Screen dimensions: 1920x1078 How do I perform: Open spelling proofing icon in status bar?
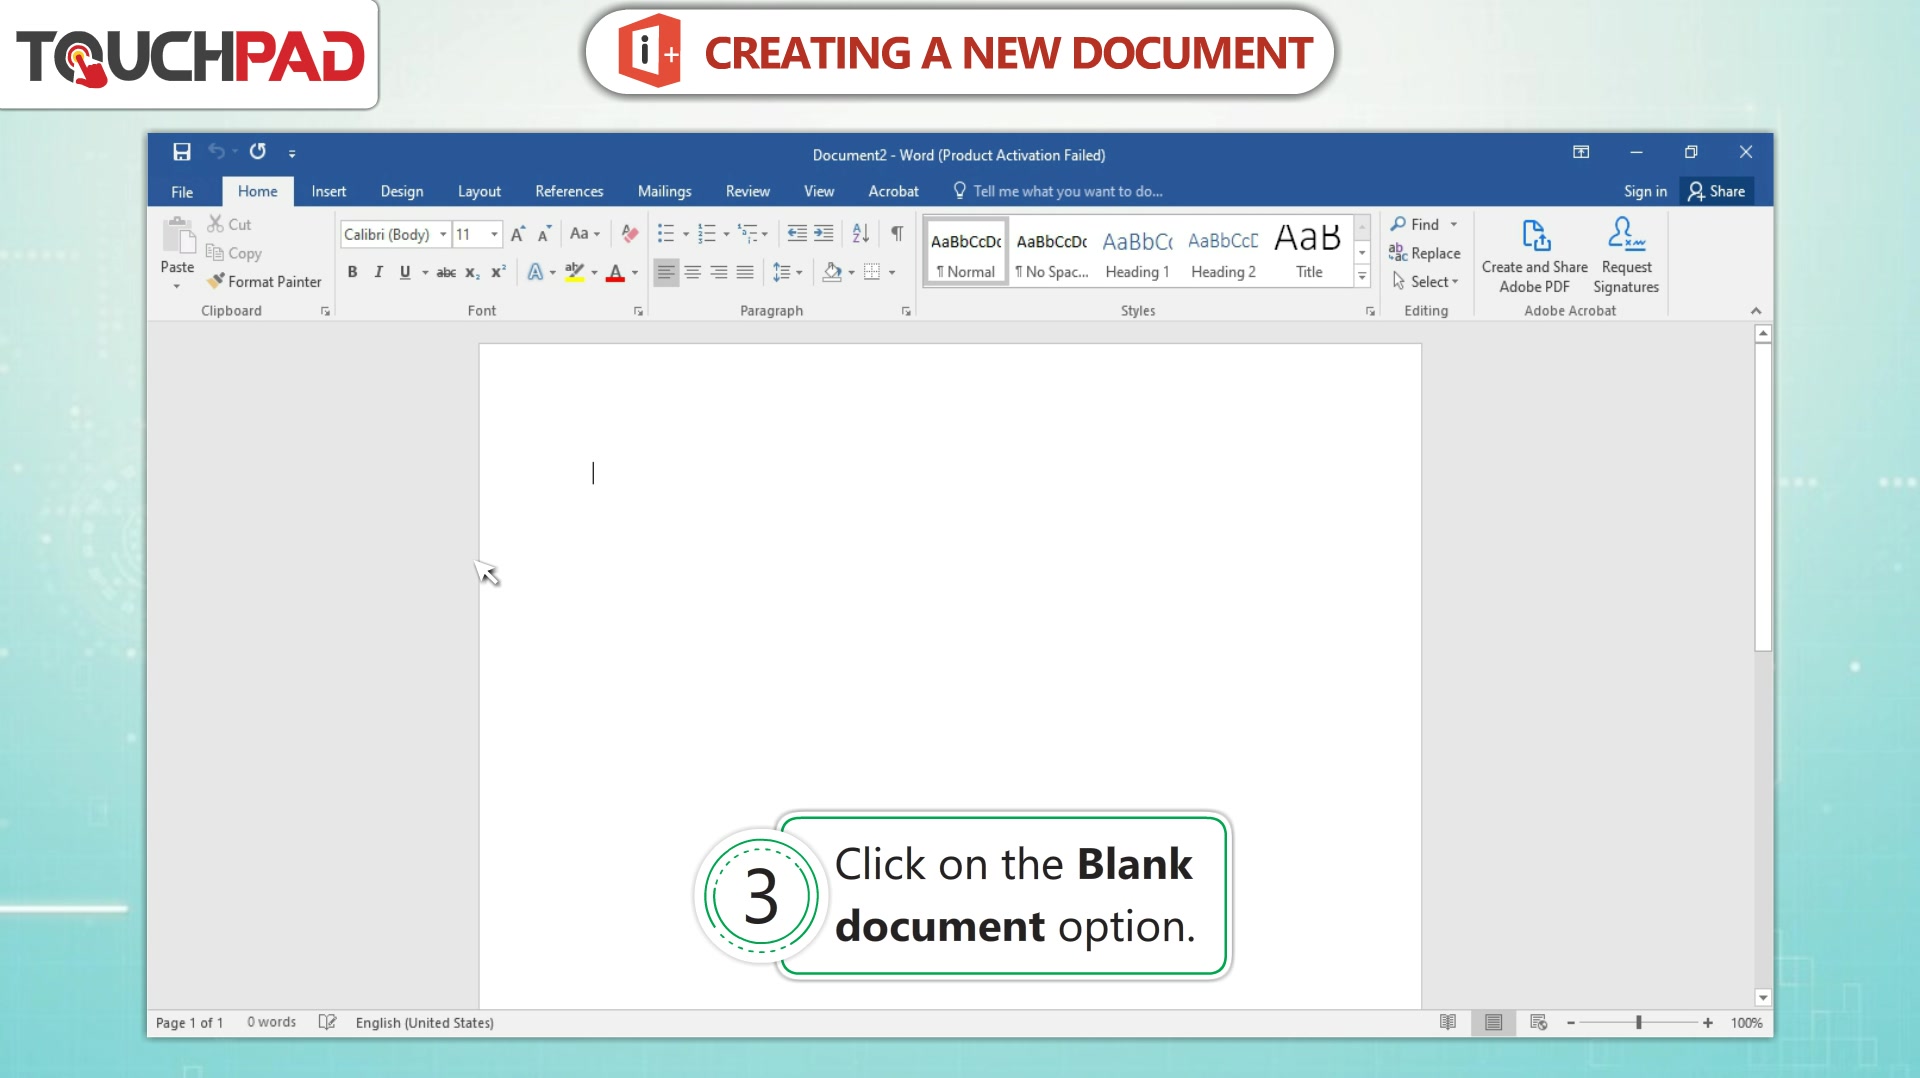click(x=327, y=1022)
